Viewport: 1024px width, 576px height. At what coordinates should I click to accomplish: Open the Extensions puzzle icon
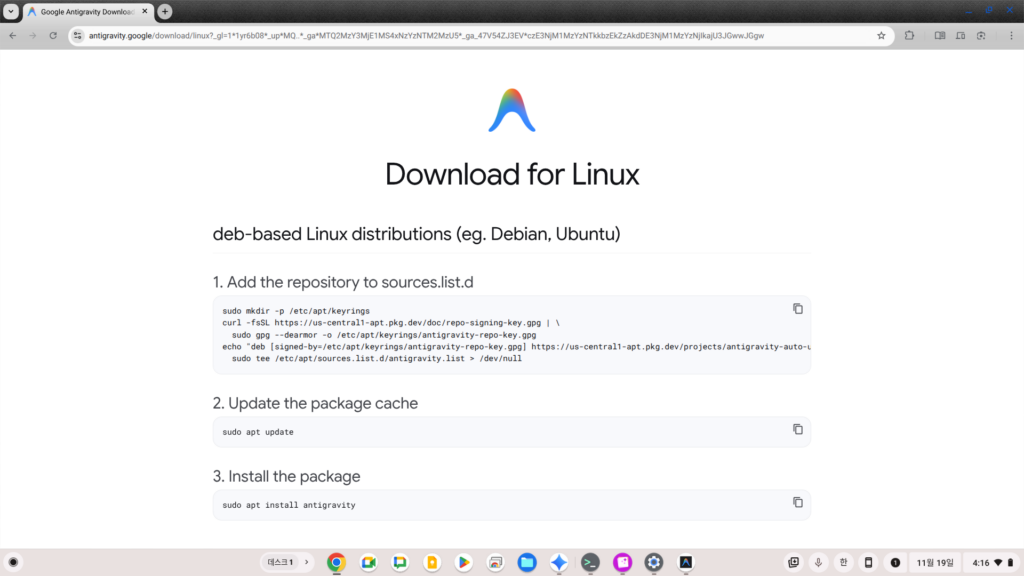[x=909, y=35]
